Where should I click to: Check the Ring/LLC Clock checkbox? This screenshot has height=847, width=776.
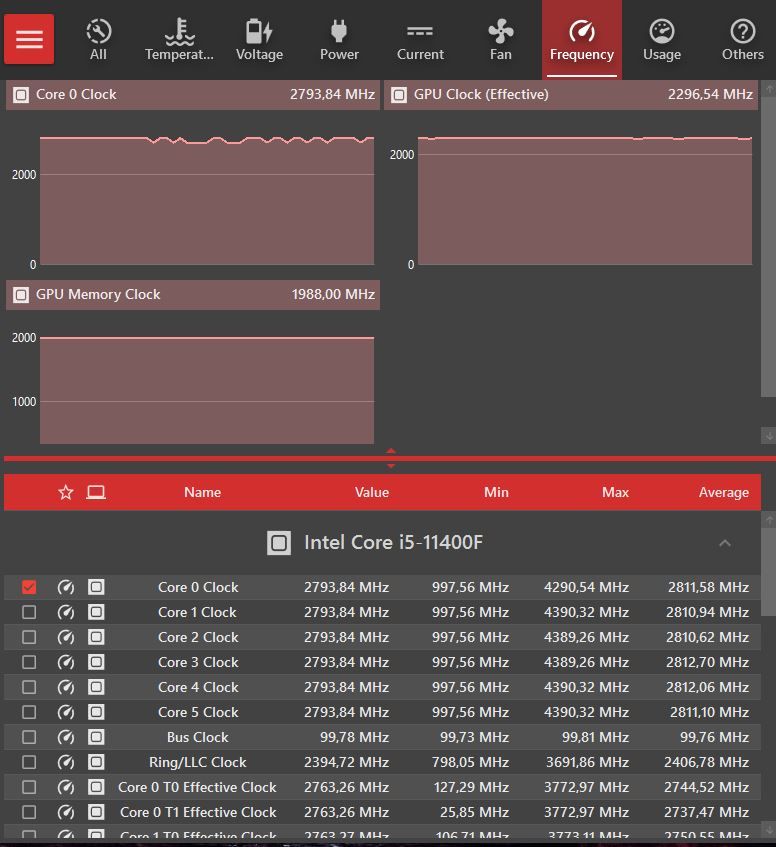pos(29,762)
